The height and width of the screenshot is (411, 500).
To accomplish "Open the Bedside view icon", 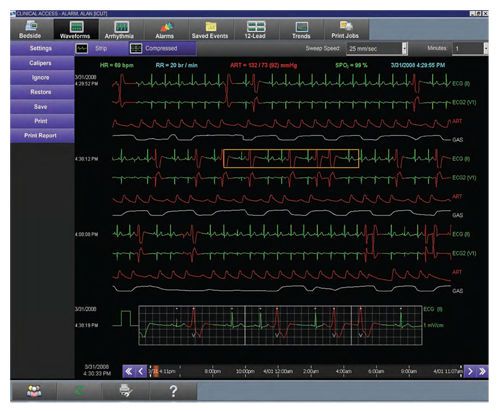I will (x=31, y=26).
